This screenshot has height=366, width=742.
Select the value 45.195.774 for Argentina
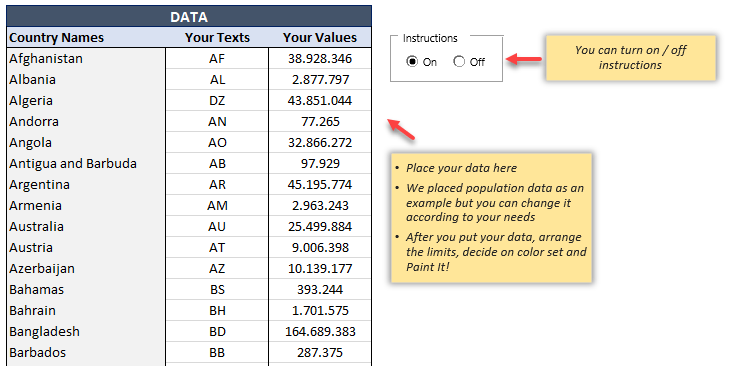pos(320,184)
